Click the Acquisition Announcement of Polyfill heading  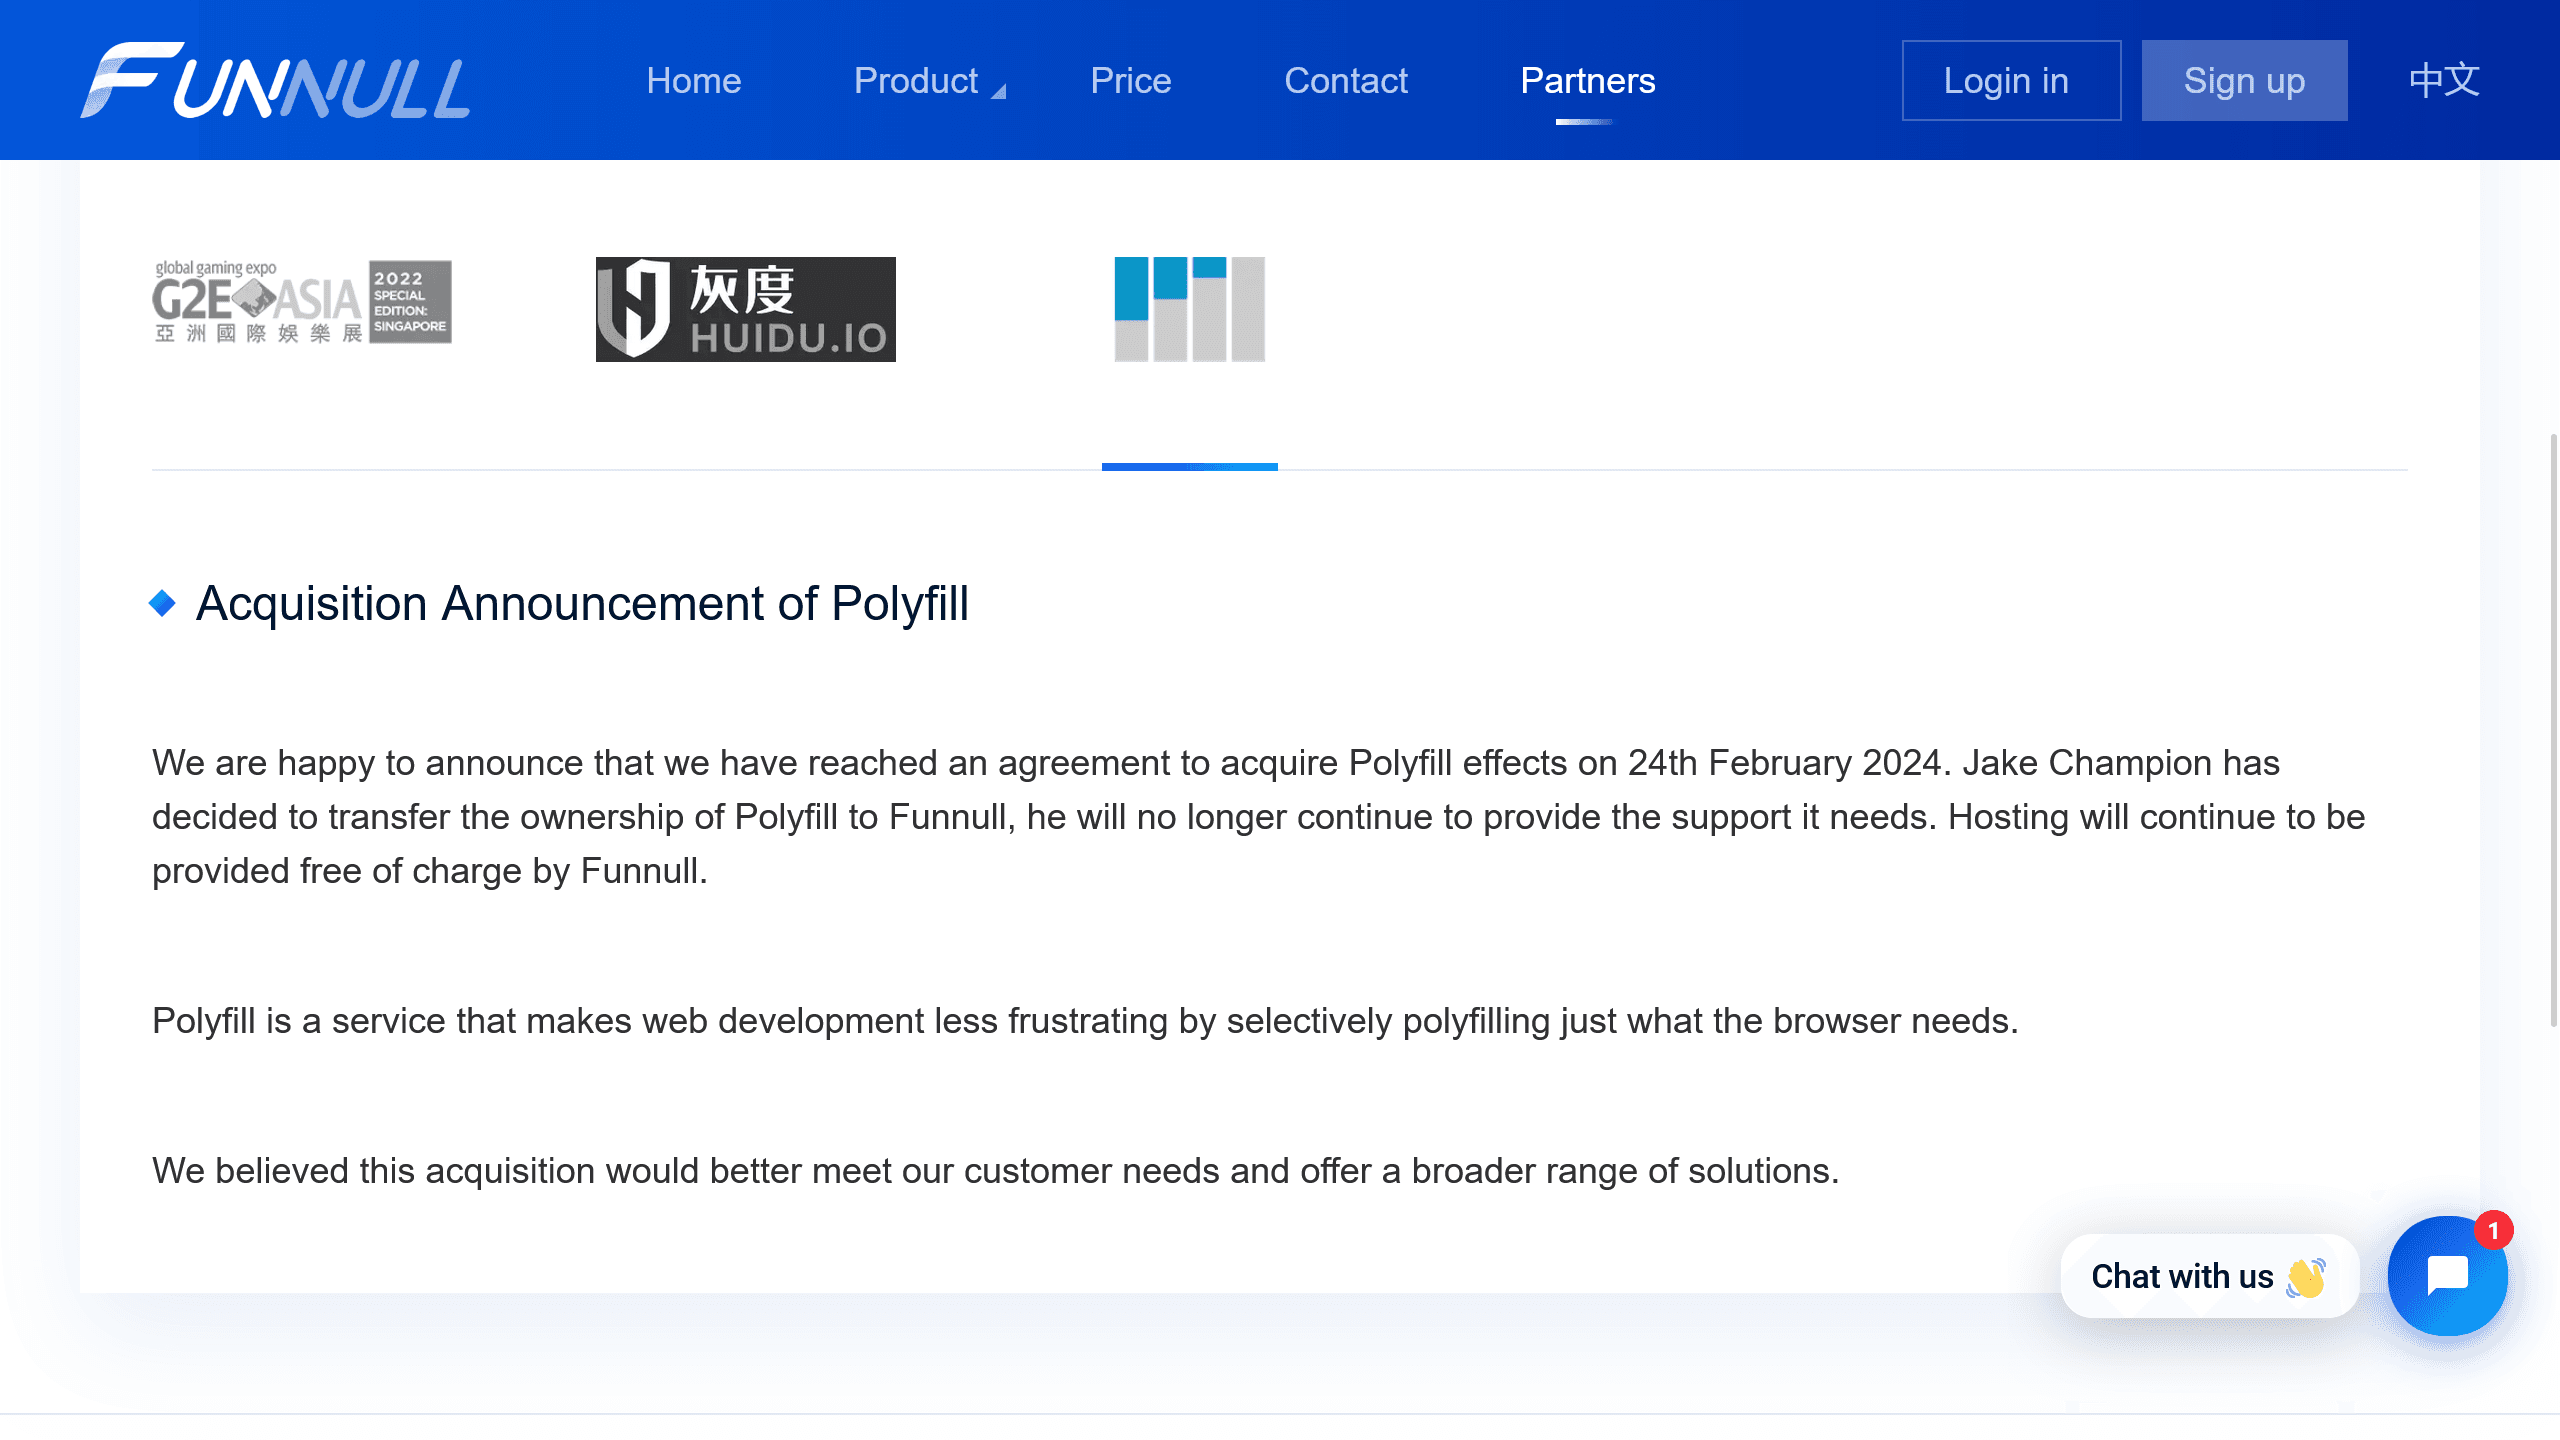click(582, 604)
